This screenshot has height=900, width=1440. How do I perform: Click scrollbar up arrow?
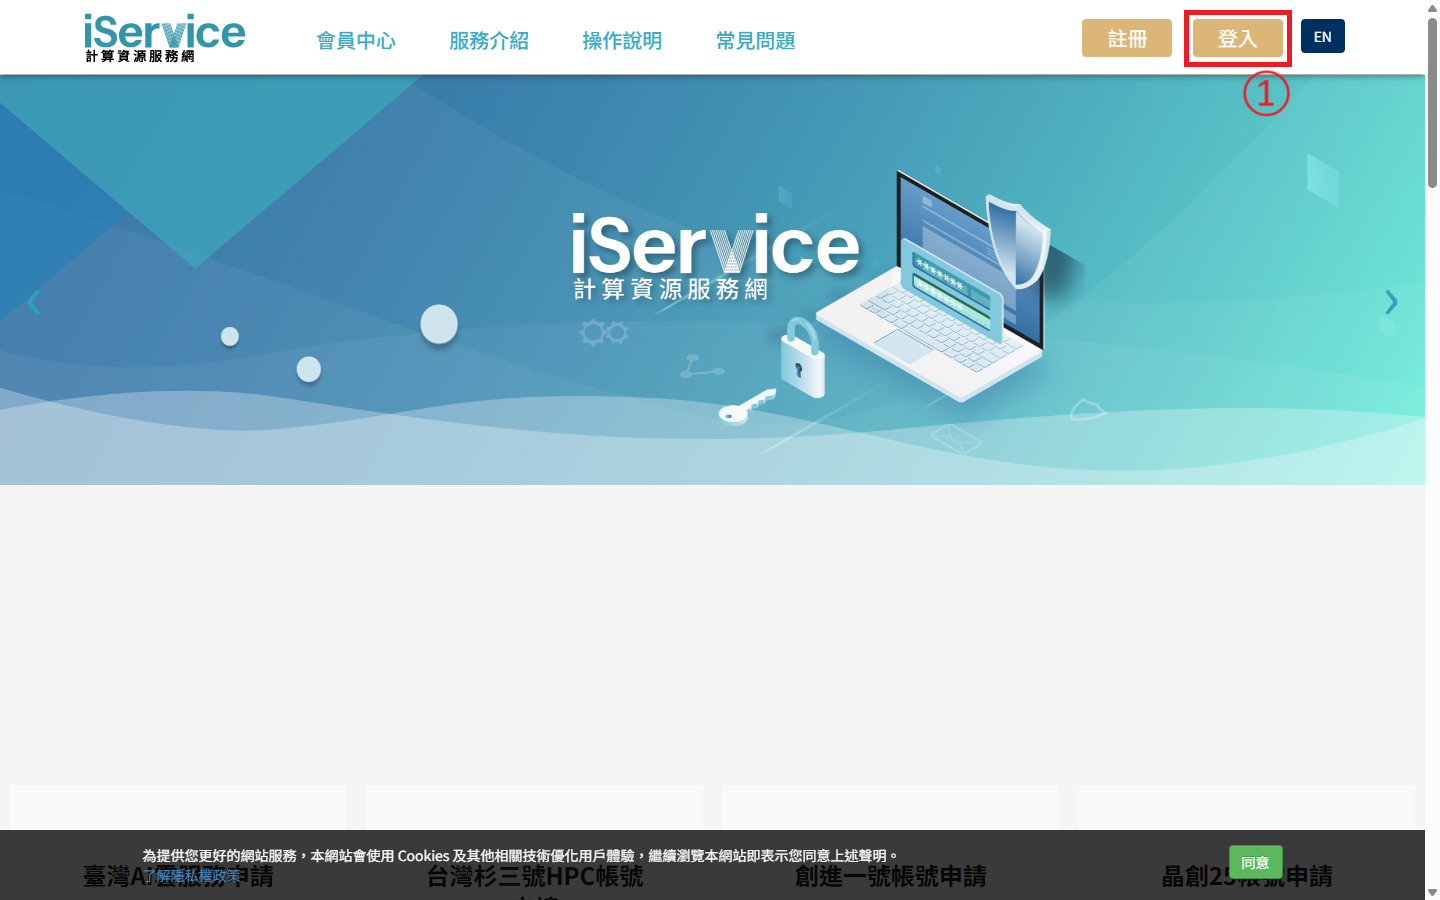pyautogui.click(x=1432, y=7)
